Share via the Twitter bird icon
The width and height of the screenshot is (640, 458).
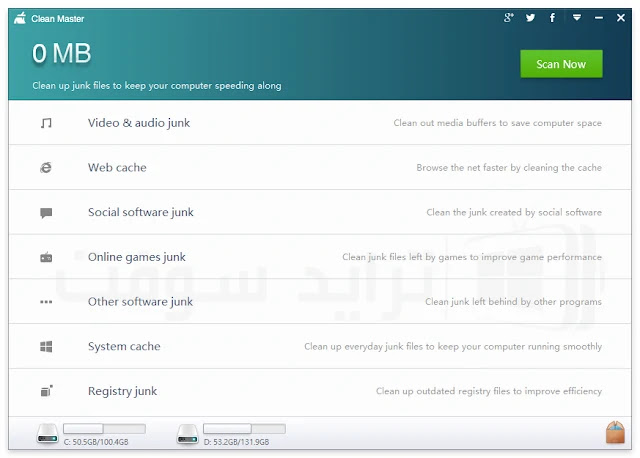[x=530, y=18]
